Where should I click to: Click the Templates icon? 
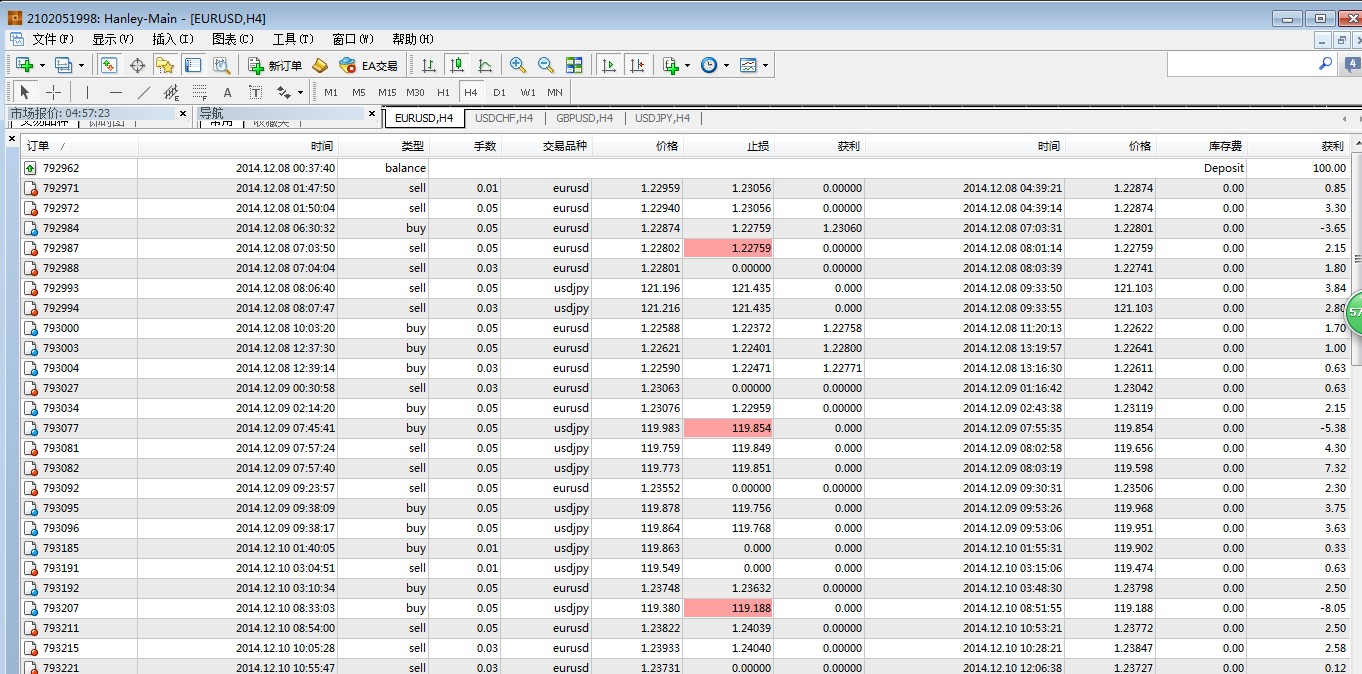click(748, 65)
